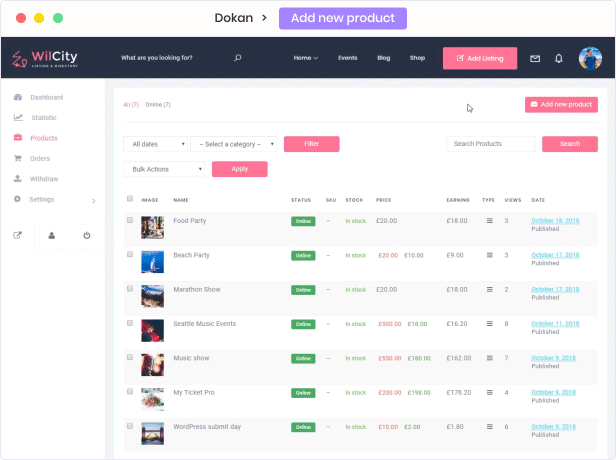Open Orders in the sidebar menu

[40, 158]
